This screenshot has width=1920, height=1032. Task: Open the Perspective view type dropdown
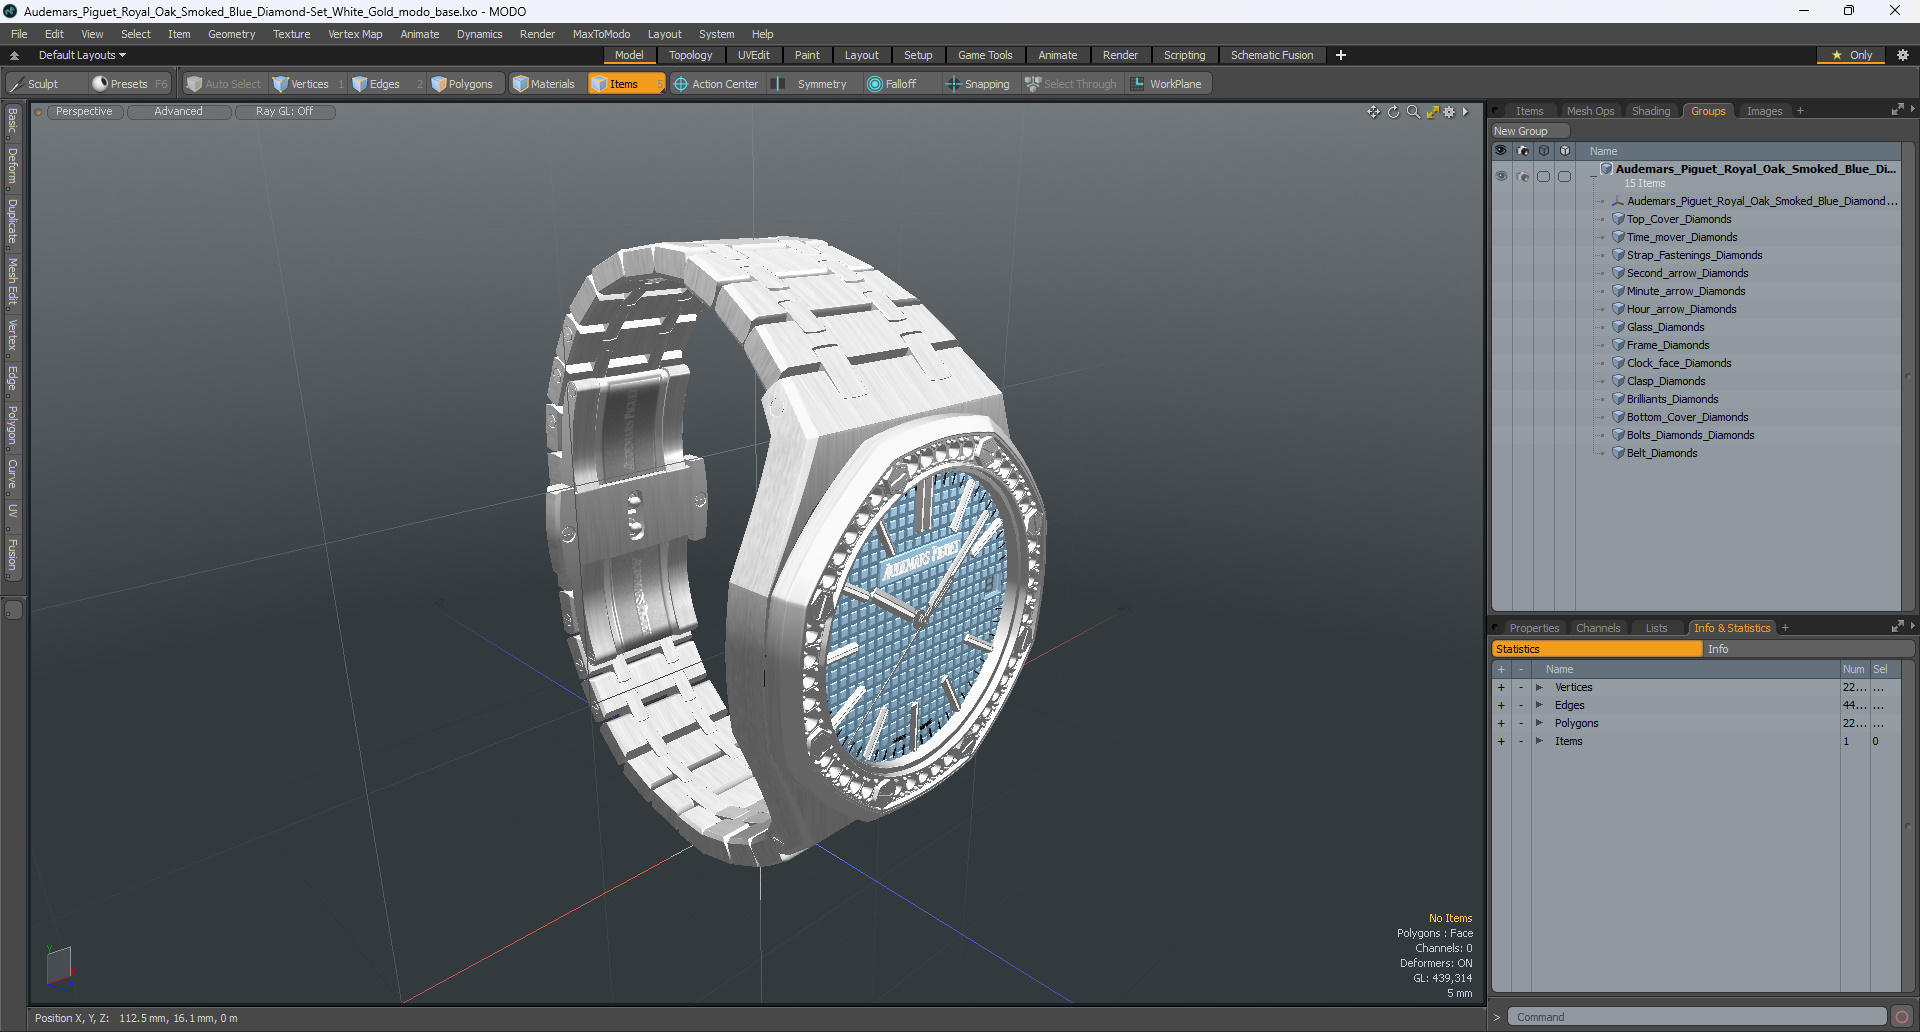pyautogui.click(x=84, y=112)
